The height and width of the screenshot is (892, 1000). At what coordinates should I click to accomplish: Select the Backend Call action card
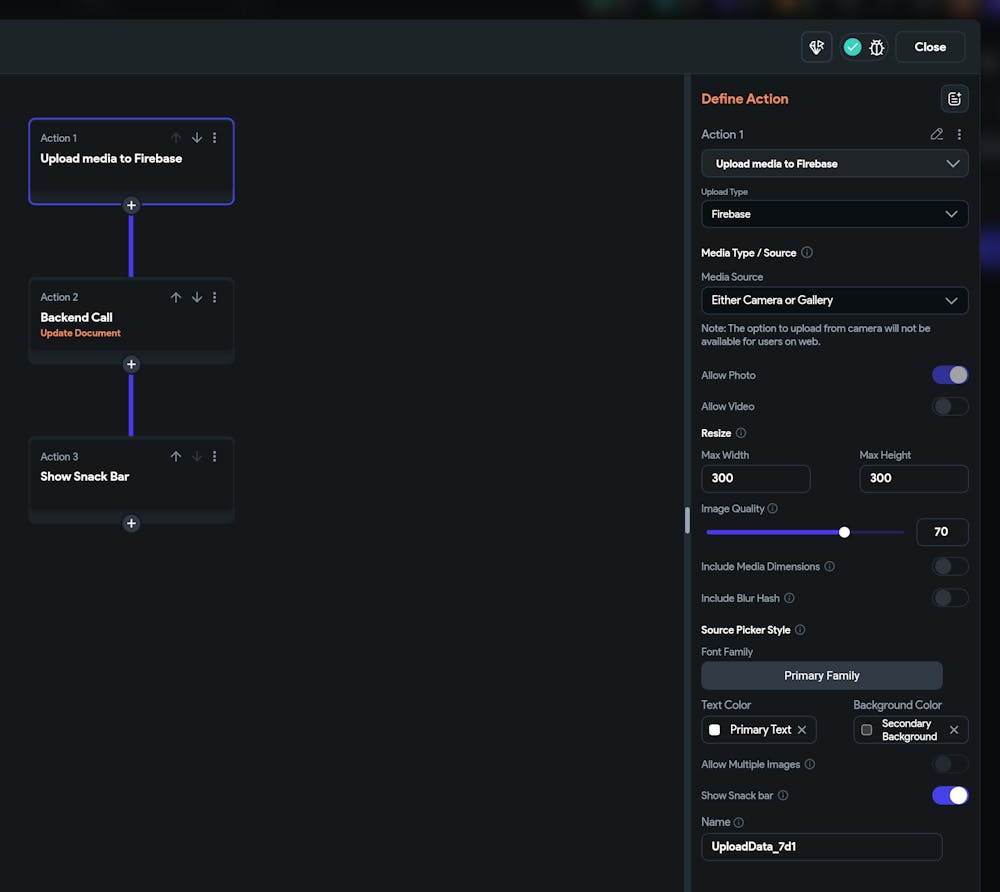tap(131, 321)
